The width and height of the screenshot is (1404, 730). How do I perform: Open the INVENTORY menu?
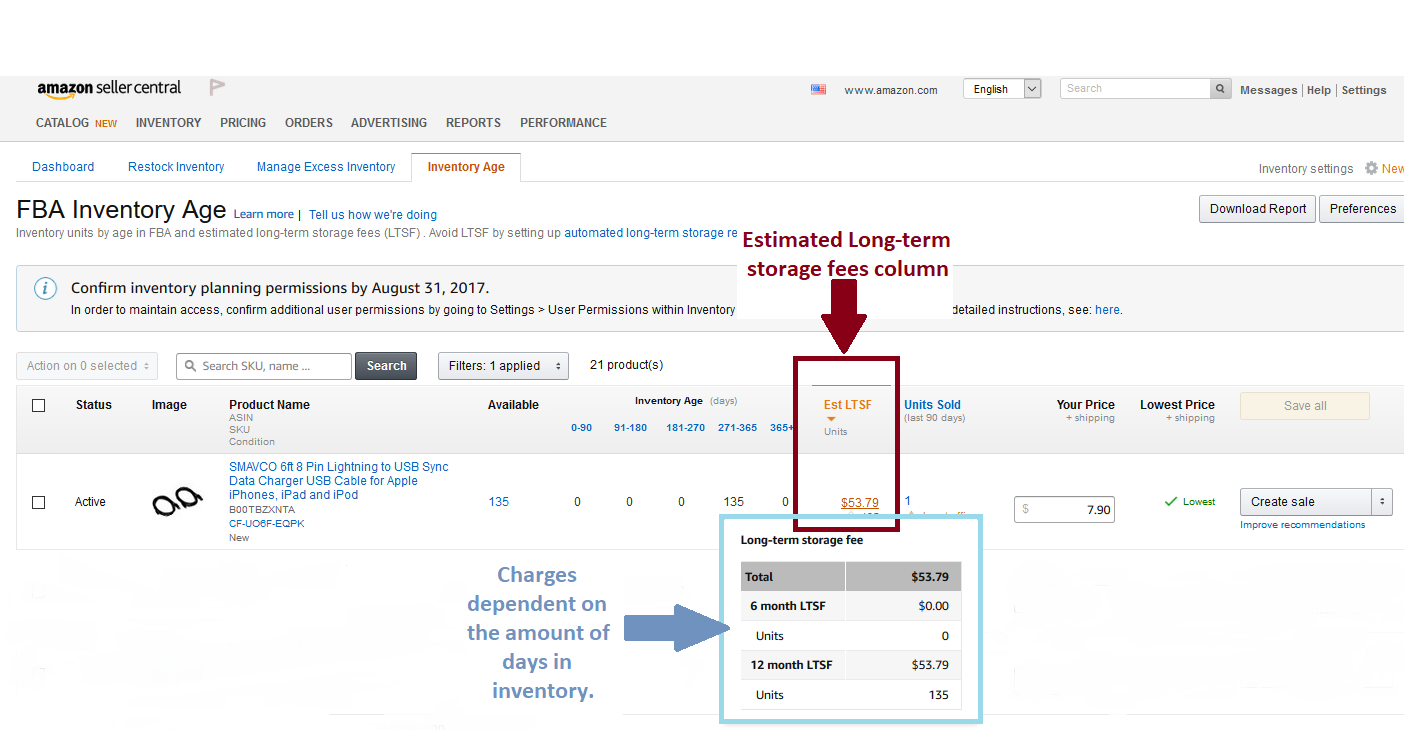click(x=168, y=123)
